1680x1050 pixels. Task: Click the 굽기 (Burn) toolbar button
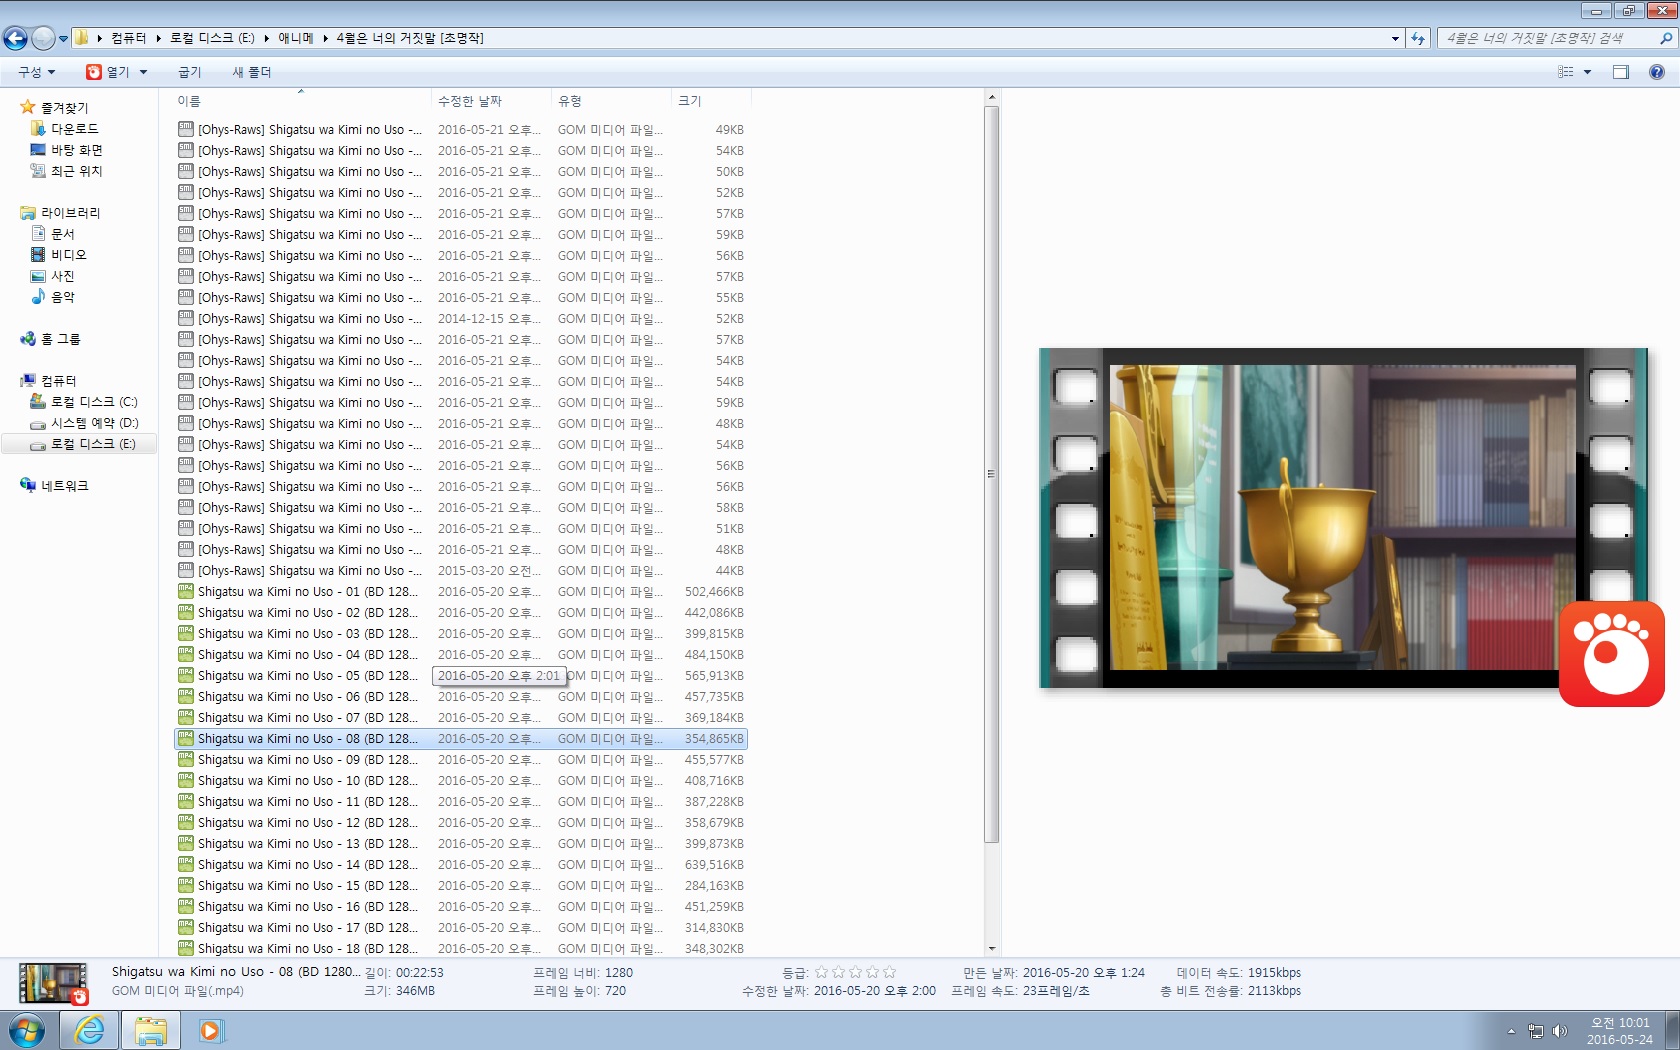click(189, 72)
